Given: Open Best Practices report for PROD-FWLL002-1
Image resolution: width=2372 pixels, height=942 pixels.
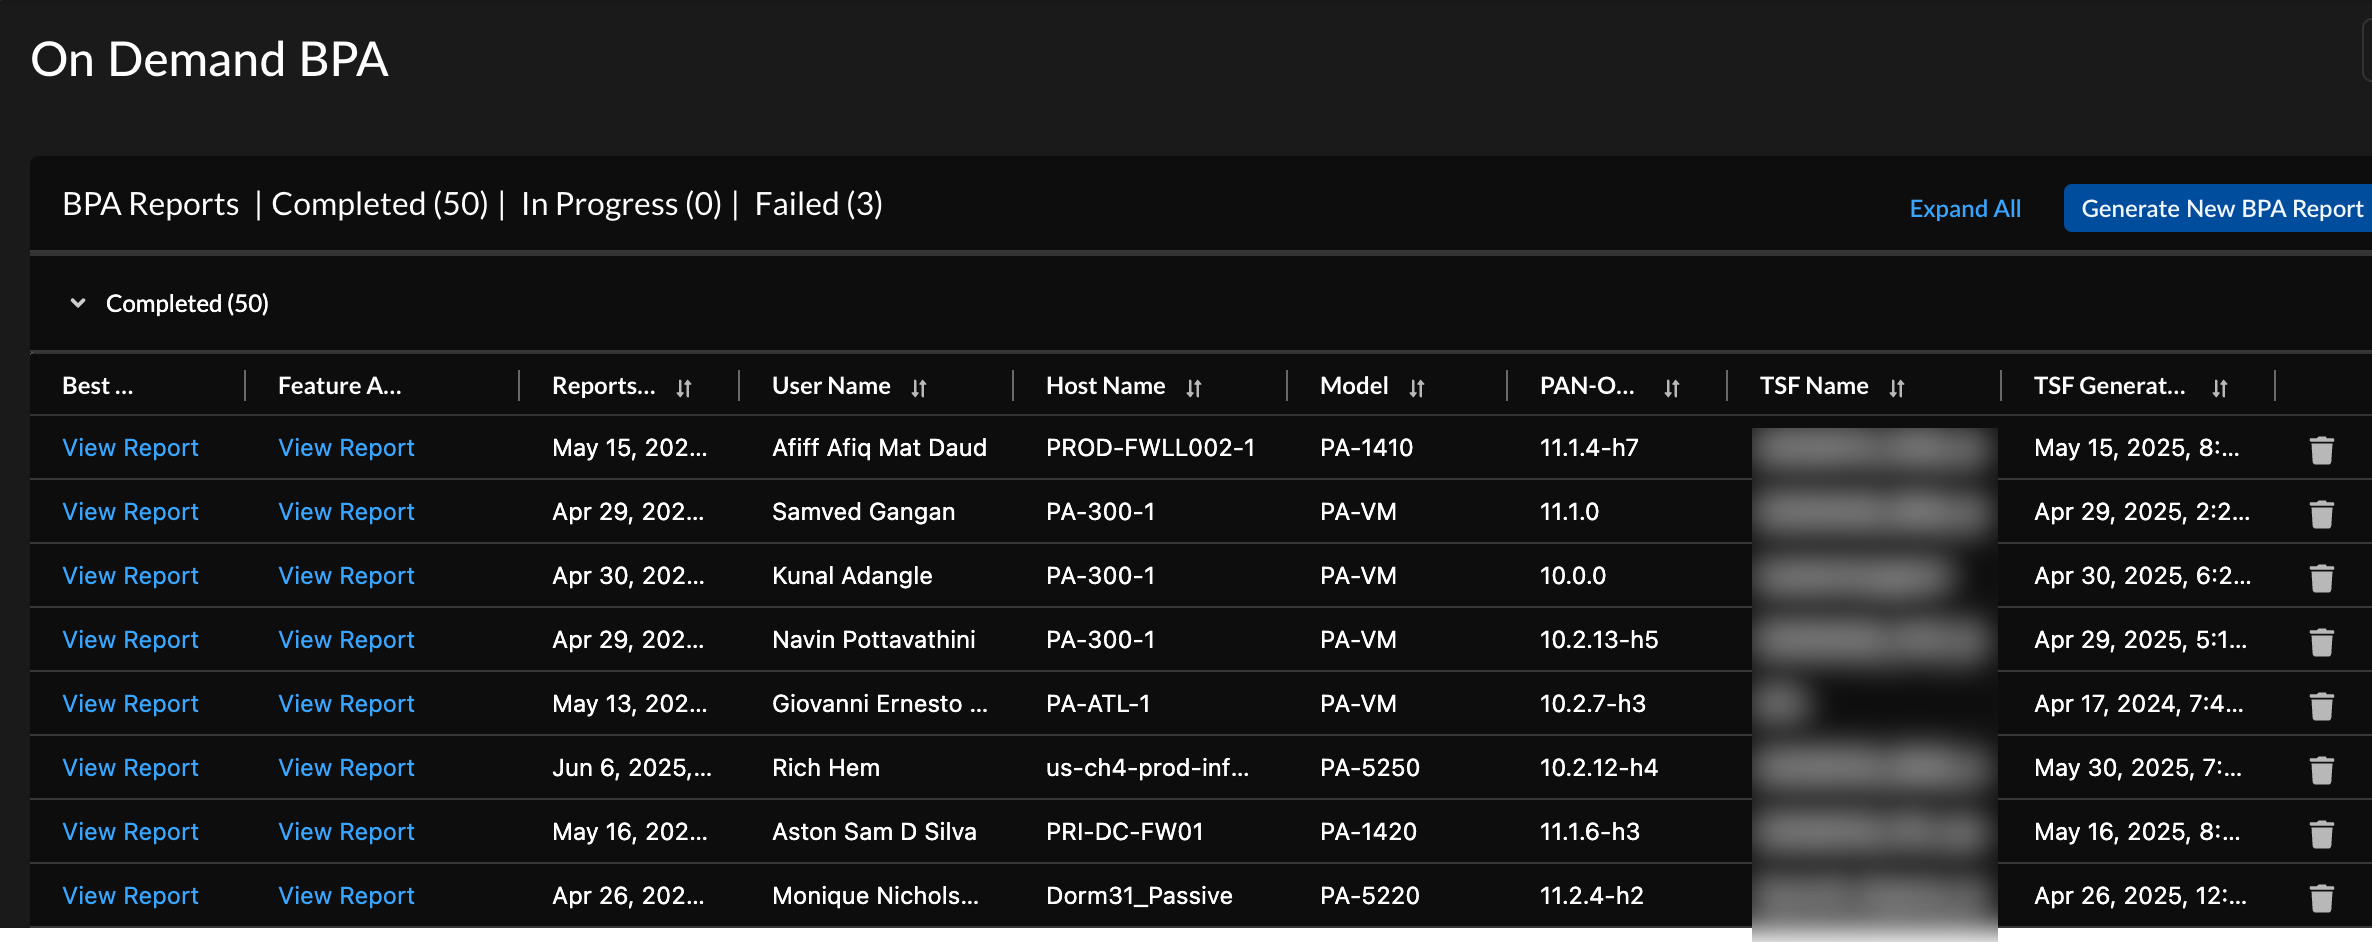Looking at the screenshot, I should [130, 448].
